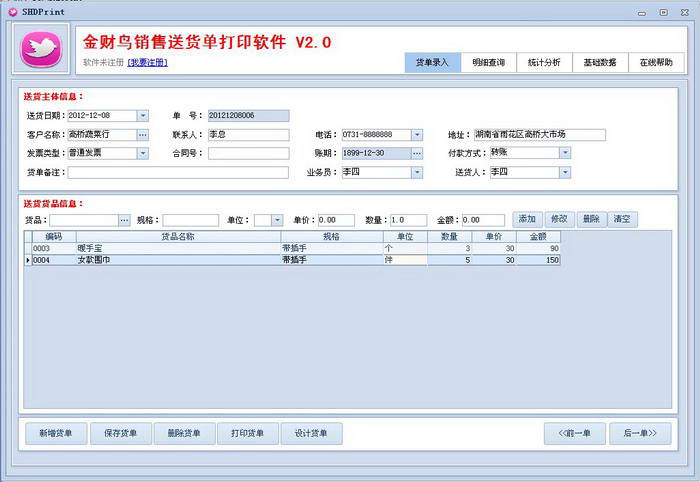Select table row 0004 女款围巾

pos(292,260)
